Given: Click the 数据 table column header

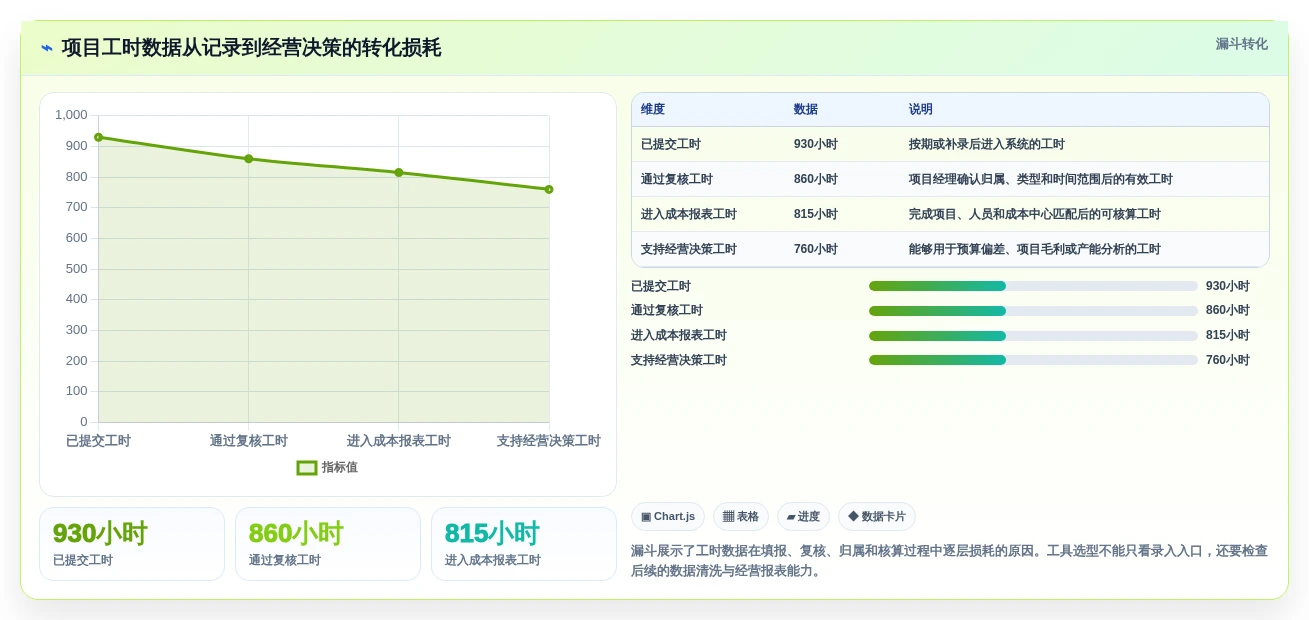Looking at the screenshot, I should tap(805, 110).
